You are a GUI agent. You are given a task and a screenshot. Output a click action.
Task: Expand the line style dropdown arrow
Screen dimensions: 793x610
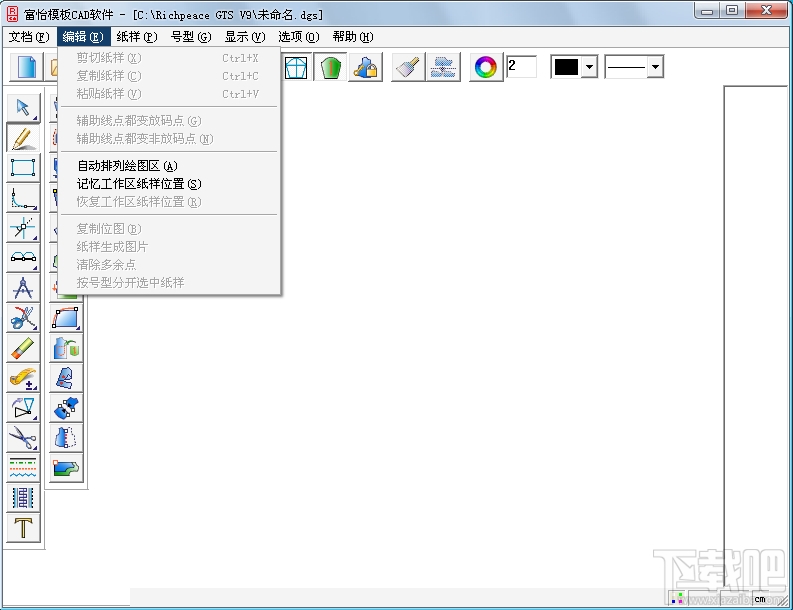pos(655,67)
